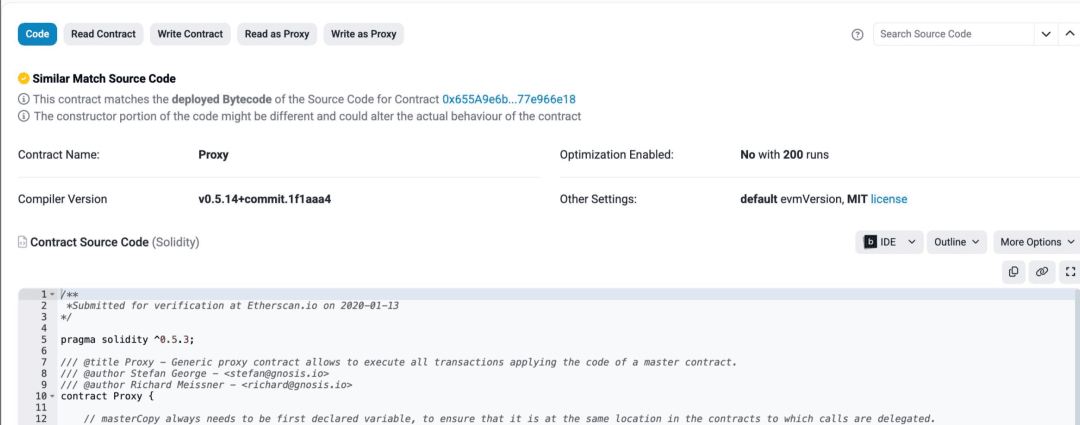Click the yellow Similar Match checkmark badge
1080x425 pixels.
pos(23,79)
